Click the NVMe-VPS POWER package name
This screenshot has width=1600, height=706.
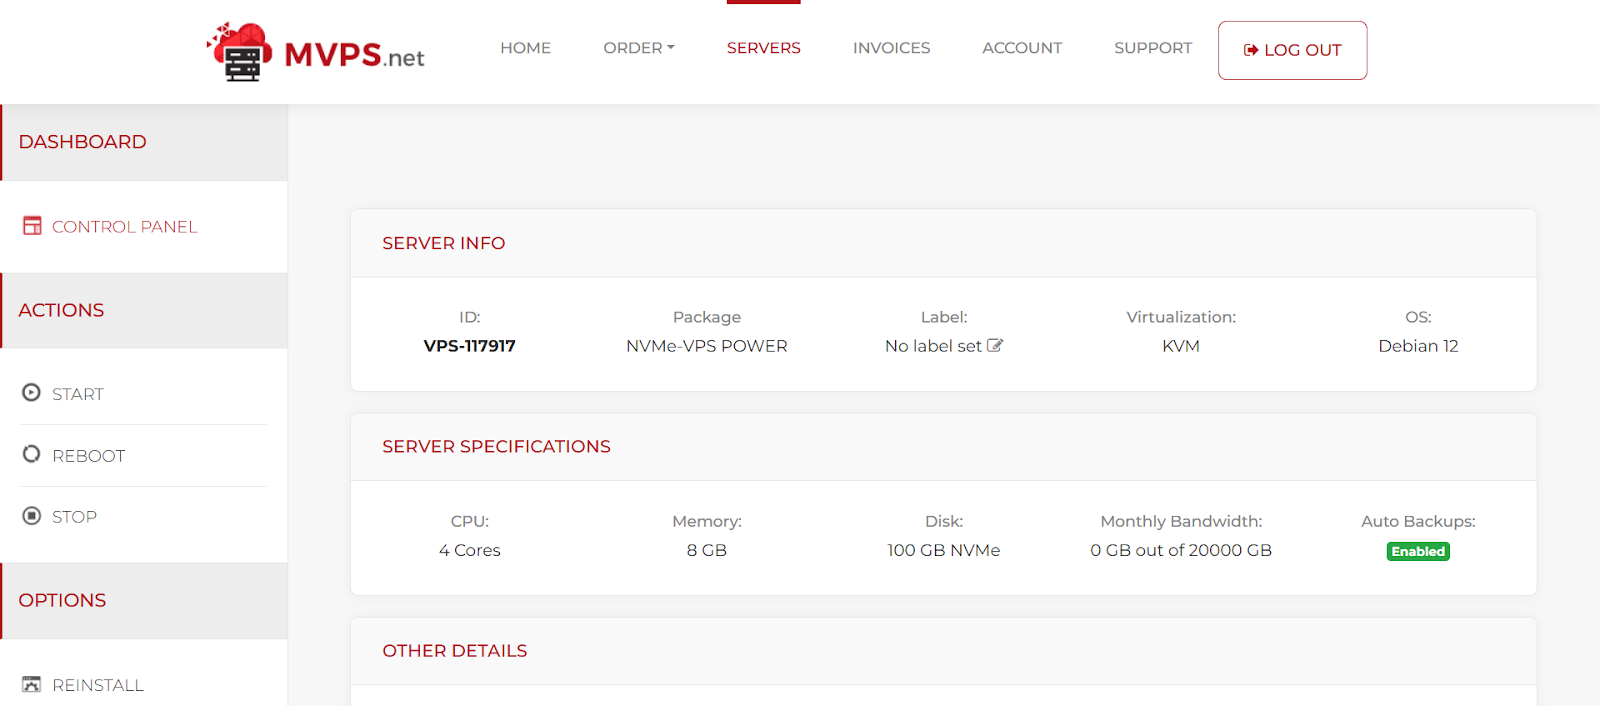tap(707, 346)
